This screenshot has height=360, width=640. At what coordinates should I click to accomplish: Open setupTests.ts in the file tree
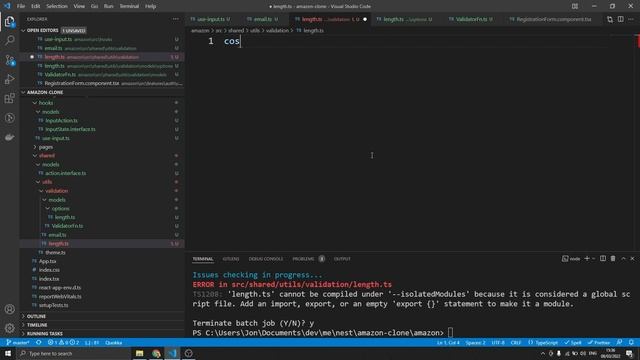click(x=53, y=305)
